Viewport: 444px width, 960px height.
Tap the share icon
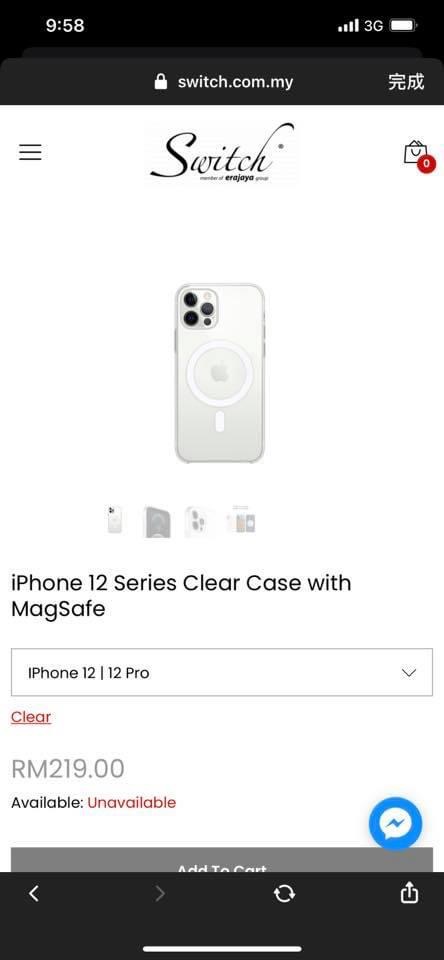coord(409,893)
